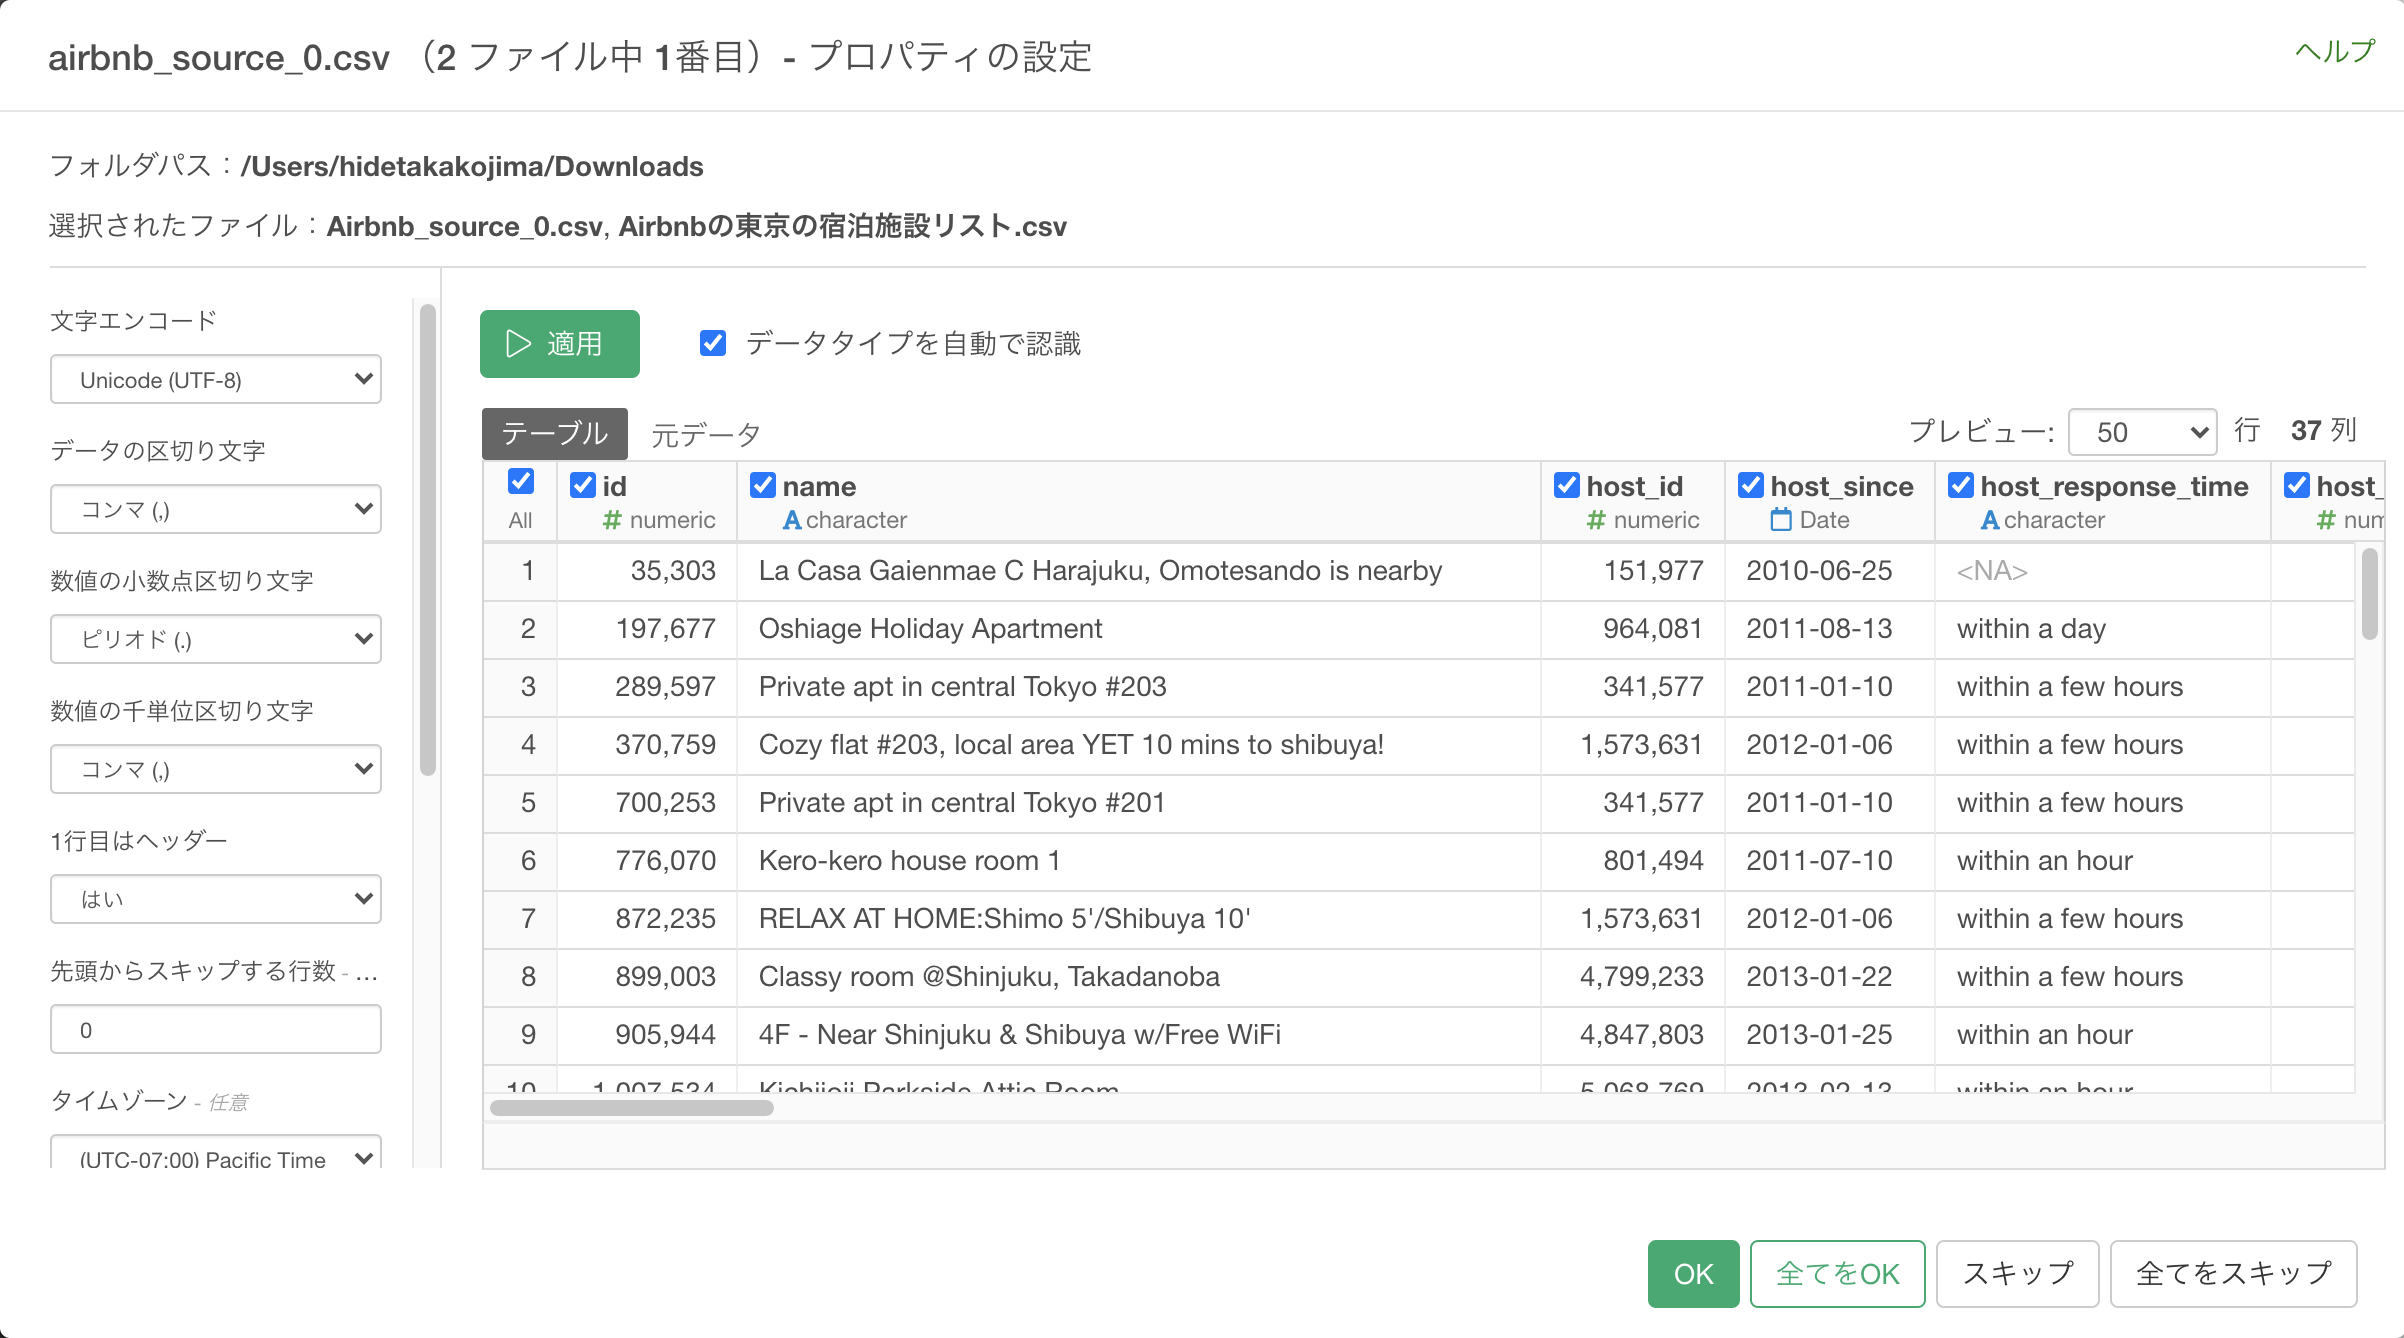Open the データの区切り文字 dropdown

(216, 509)
